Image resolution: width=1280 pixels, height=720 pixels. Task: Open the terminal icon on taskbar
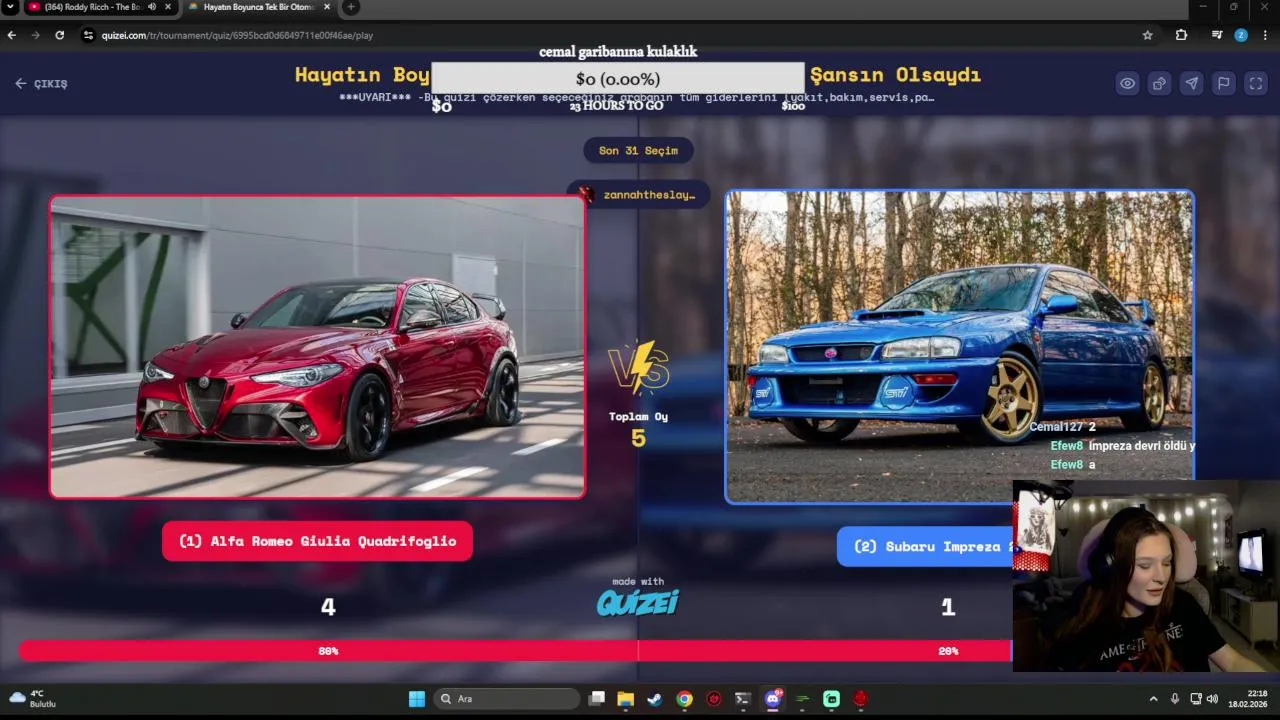click(x=743, y=699)
